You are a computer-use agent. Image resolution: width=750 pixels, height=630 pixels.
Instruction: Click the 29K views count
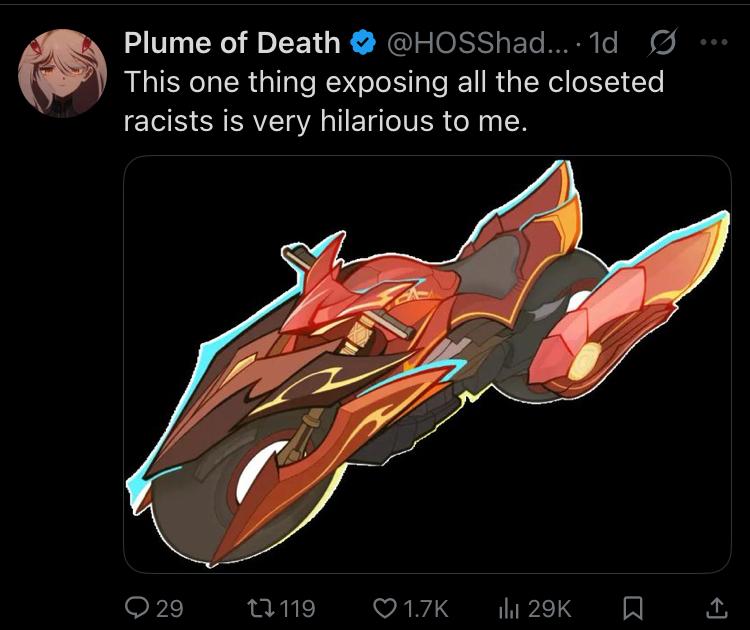point(550,609)
